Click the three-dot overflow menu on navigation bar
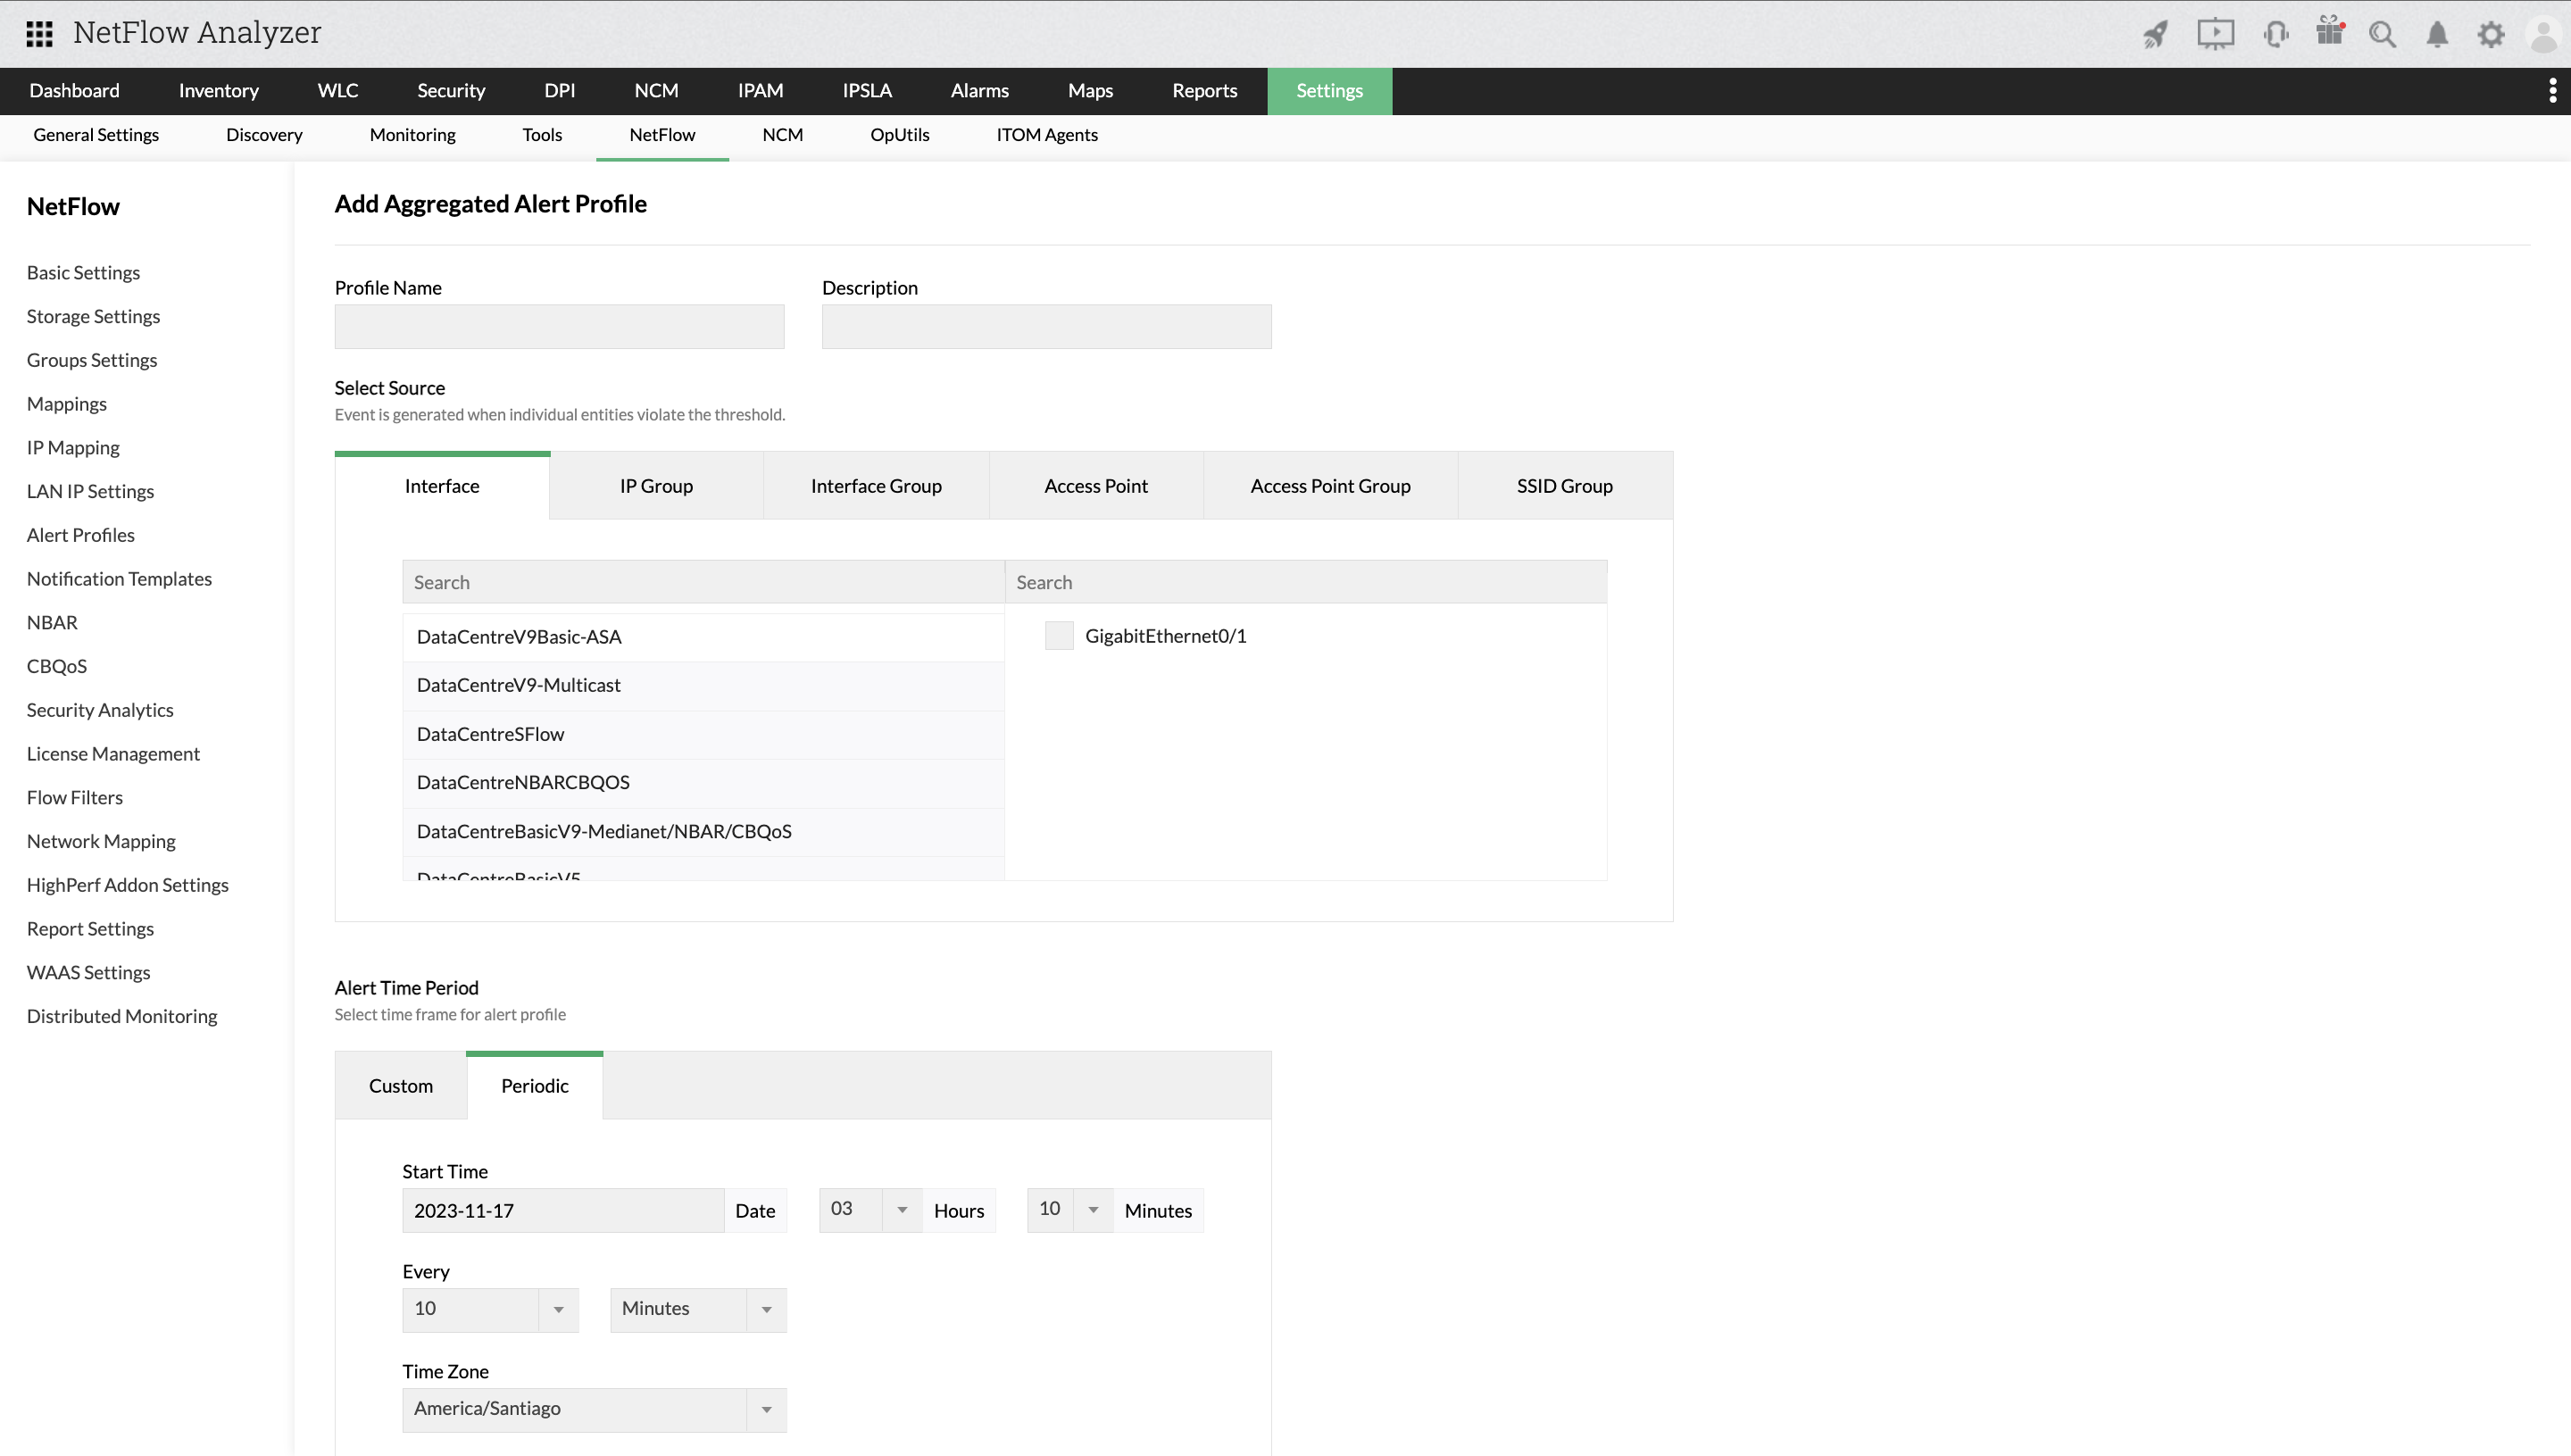 click(2553, 90)
